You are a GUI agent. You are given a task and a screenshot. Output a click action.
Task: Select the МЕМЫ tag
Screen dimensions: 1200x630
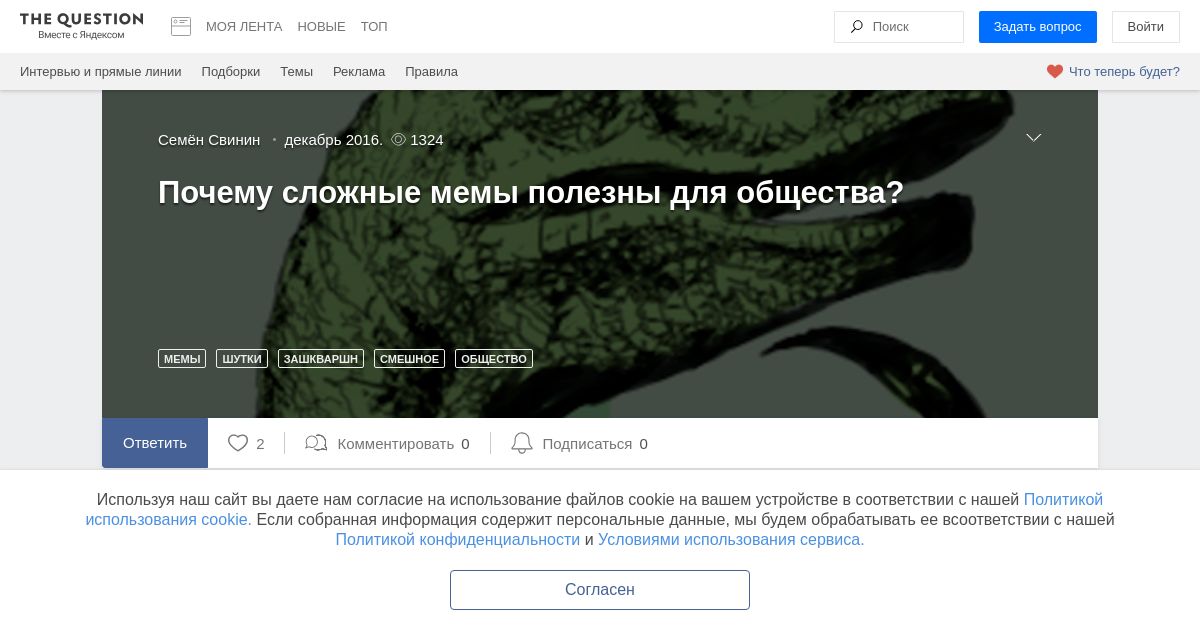tap(182, 359)
